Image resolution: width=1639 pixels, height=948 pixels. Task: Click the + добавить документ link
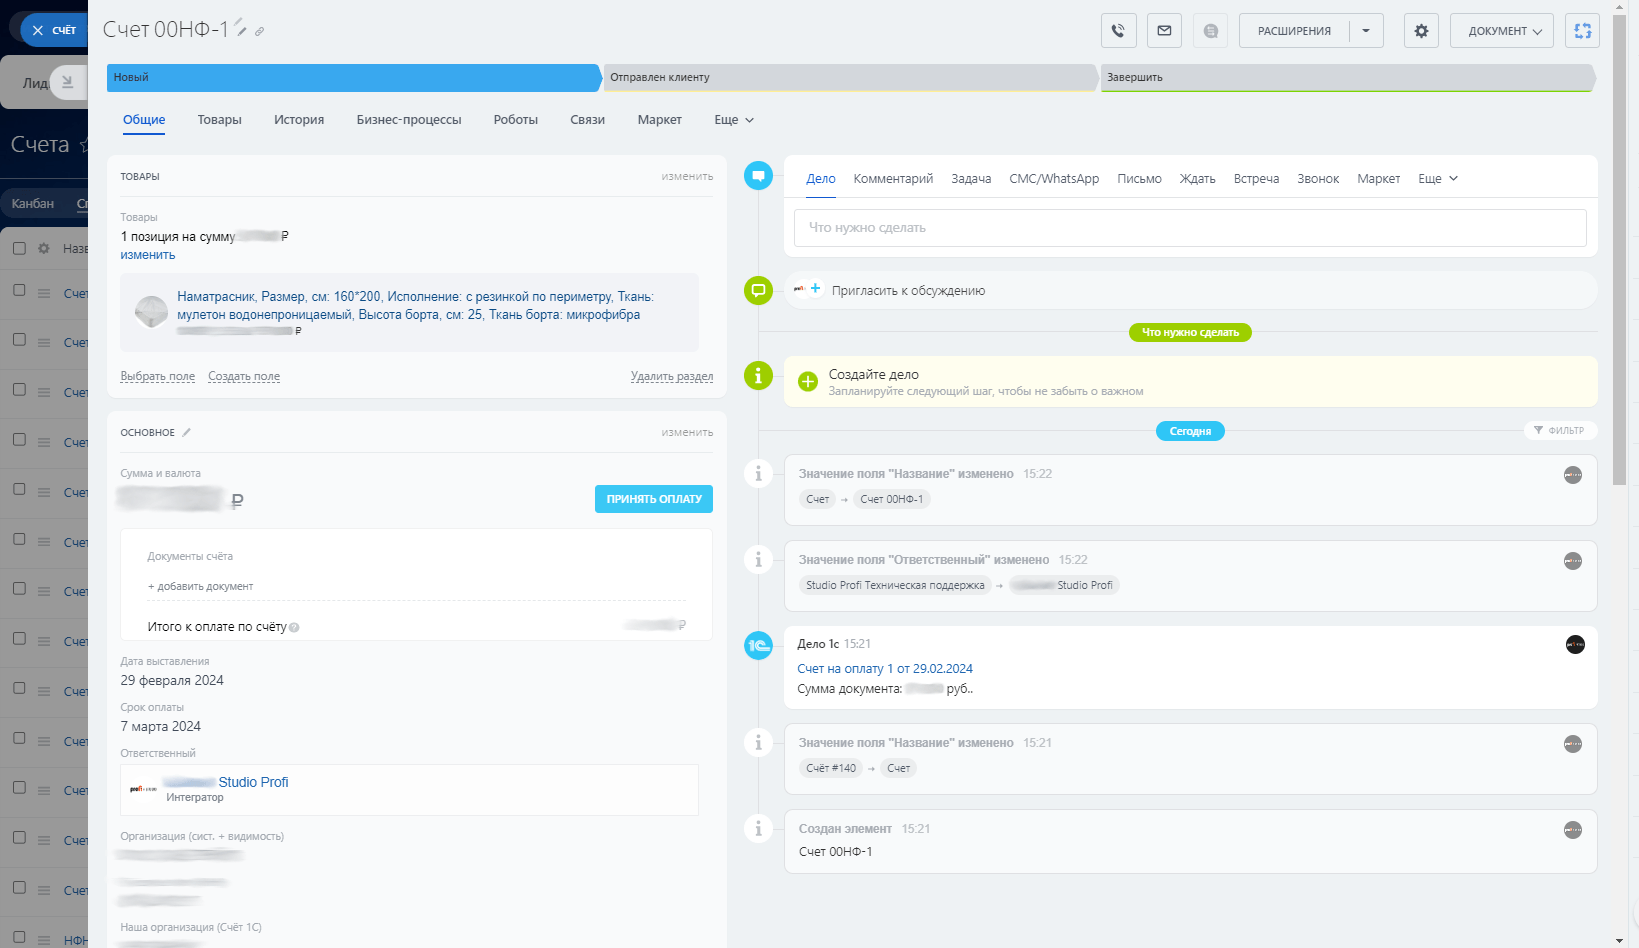point(200,587)
